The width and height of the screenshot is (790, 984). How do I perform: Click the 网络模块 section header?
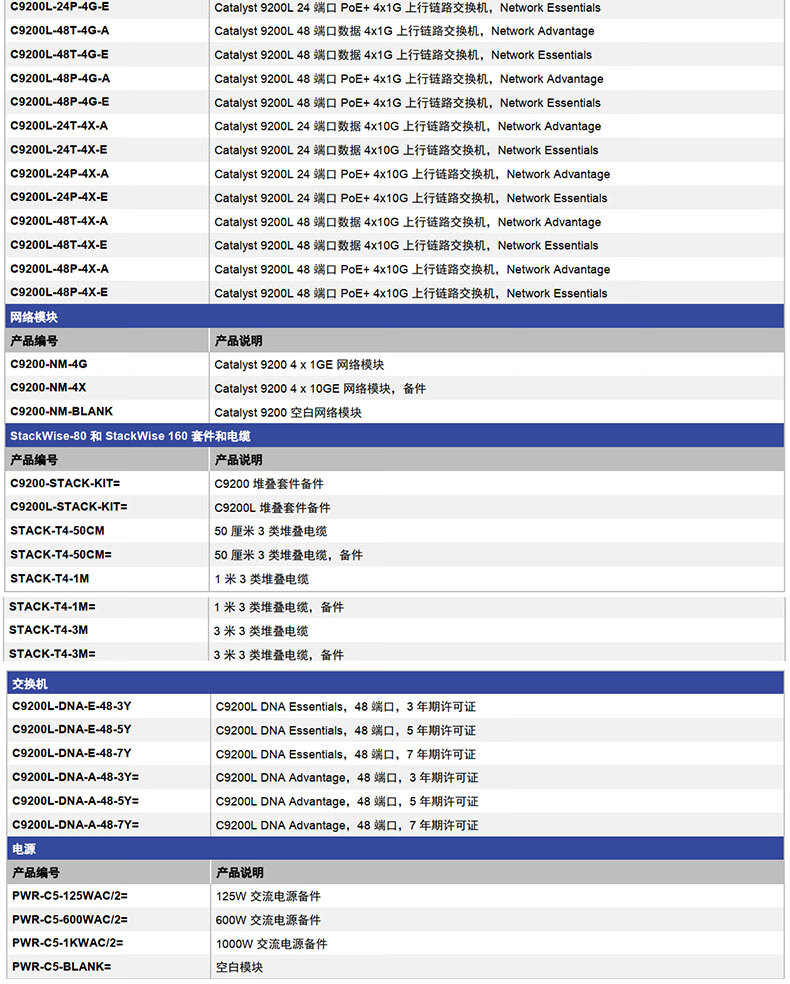tap(394, 317)
